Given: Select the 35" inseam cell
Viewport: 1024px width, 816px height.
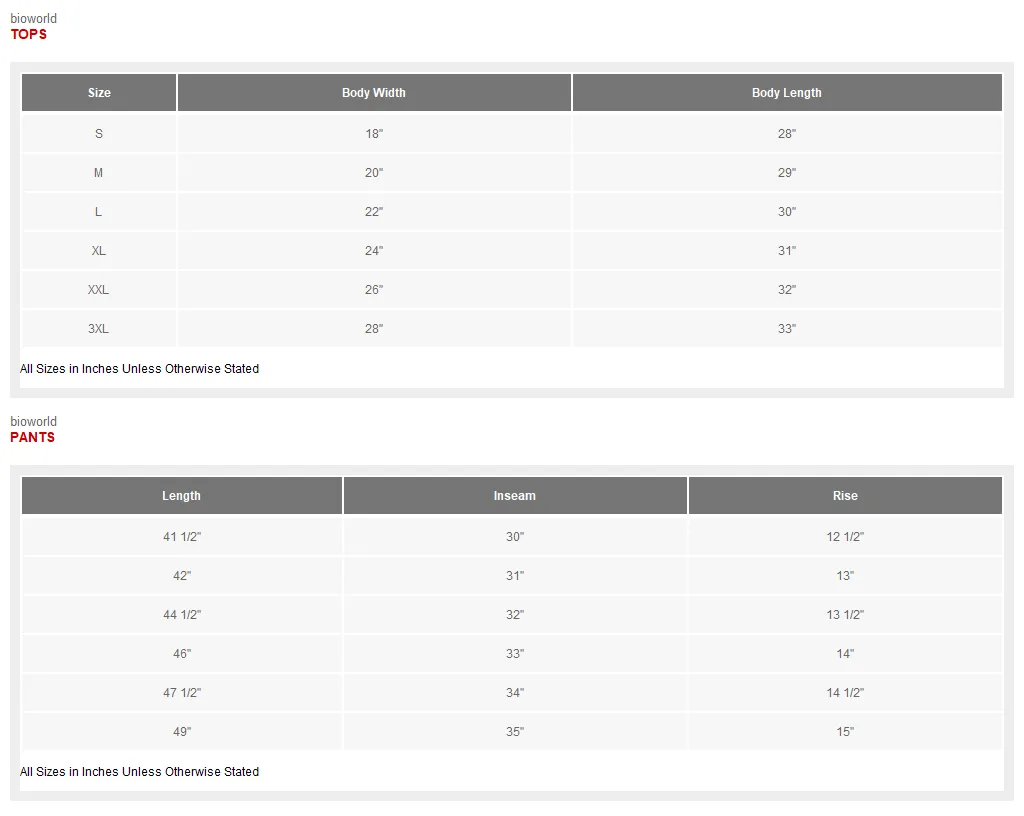Looking at the screenshot, I should pos(515,732).
